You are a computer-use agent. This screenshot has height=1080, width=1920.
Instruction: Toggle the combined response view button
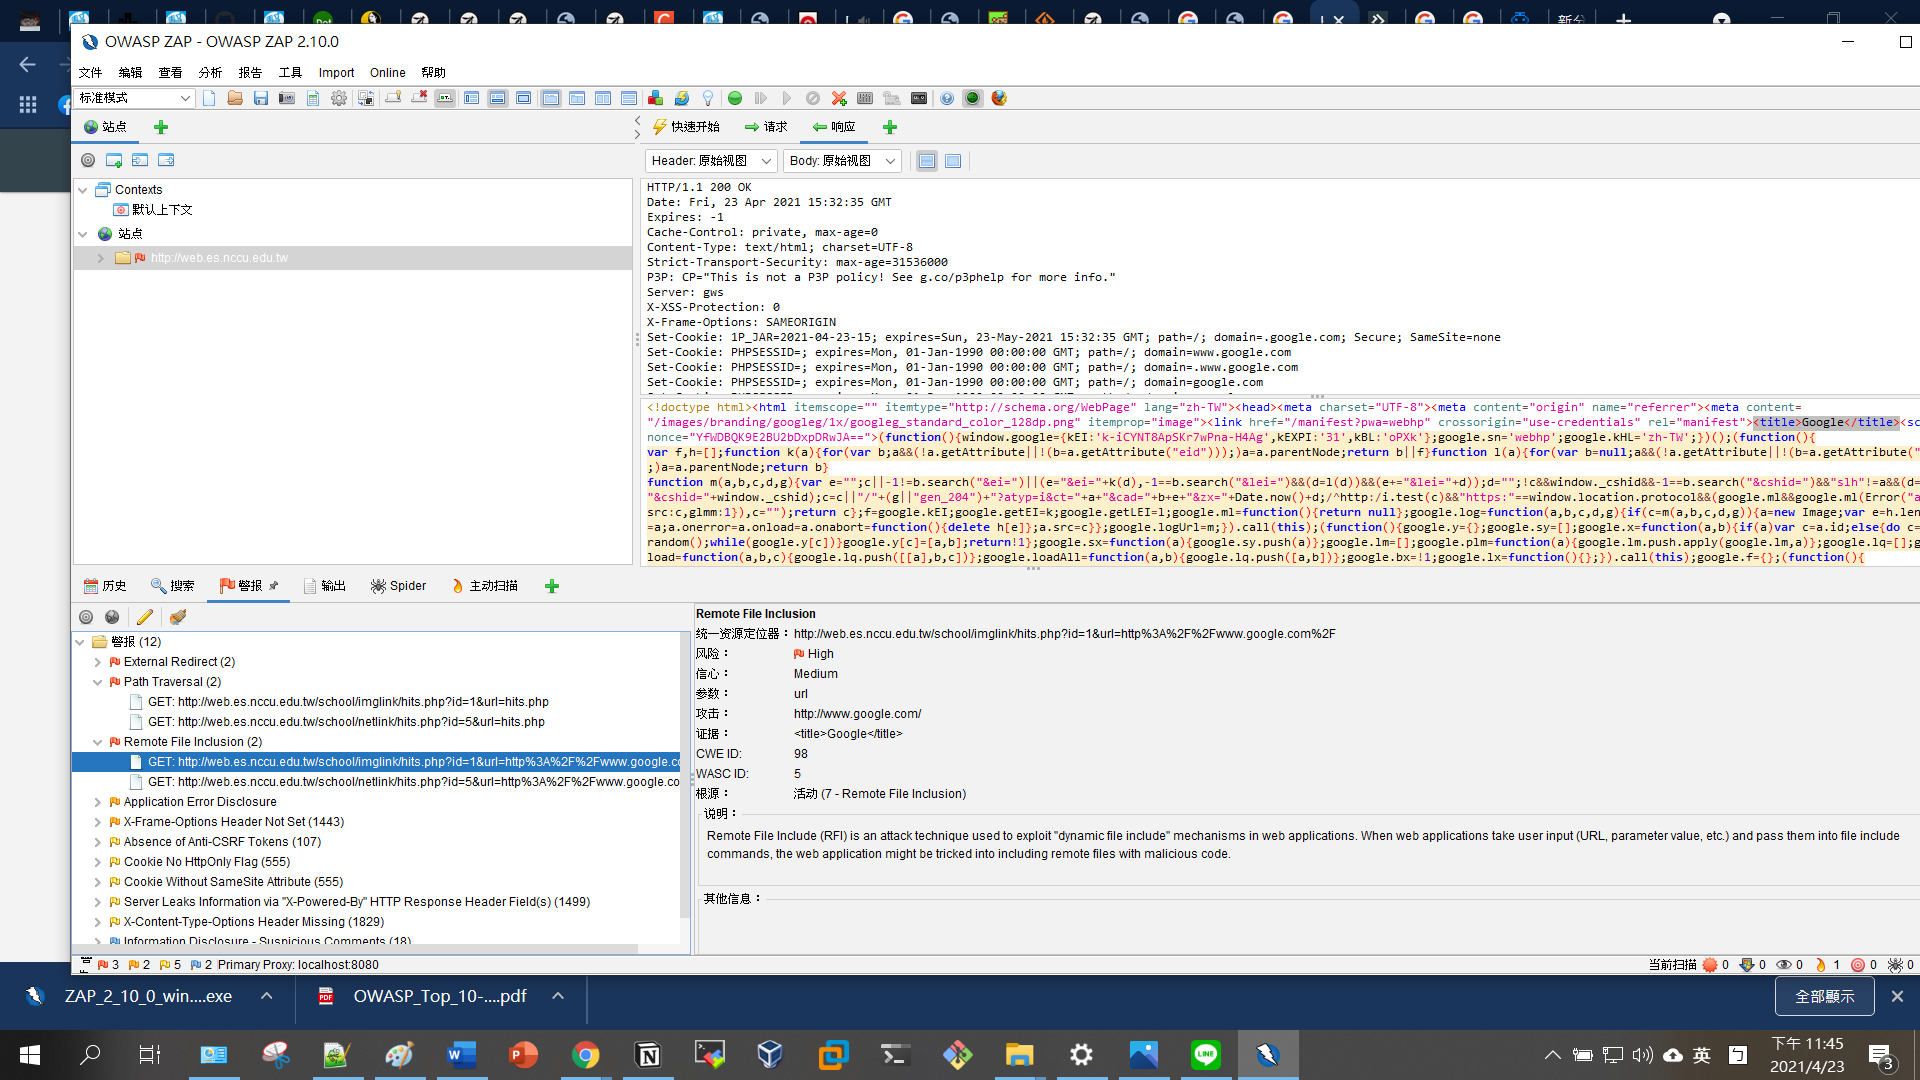pos(953,161)
